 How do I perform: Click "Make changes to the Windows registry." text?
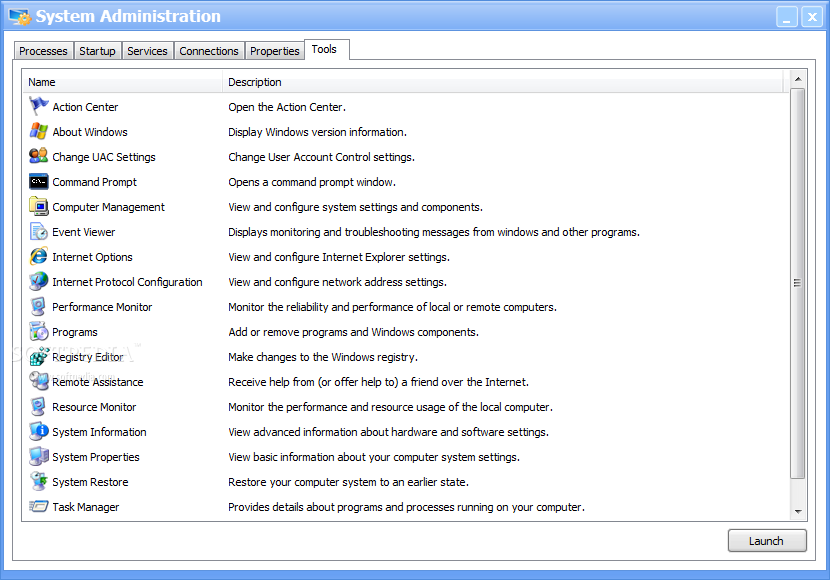pos(323,357)
